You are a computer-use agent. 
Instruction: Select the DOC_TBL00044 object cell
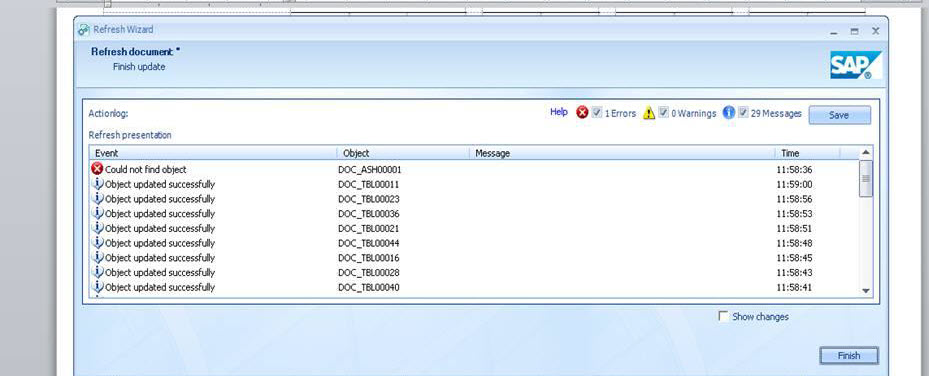pos(369,243)
